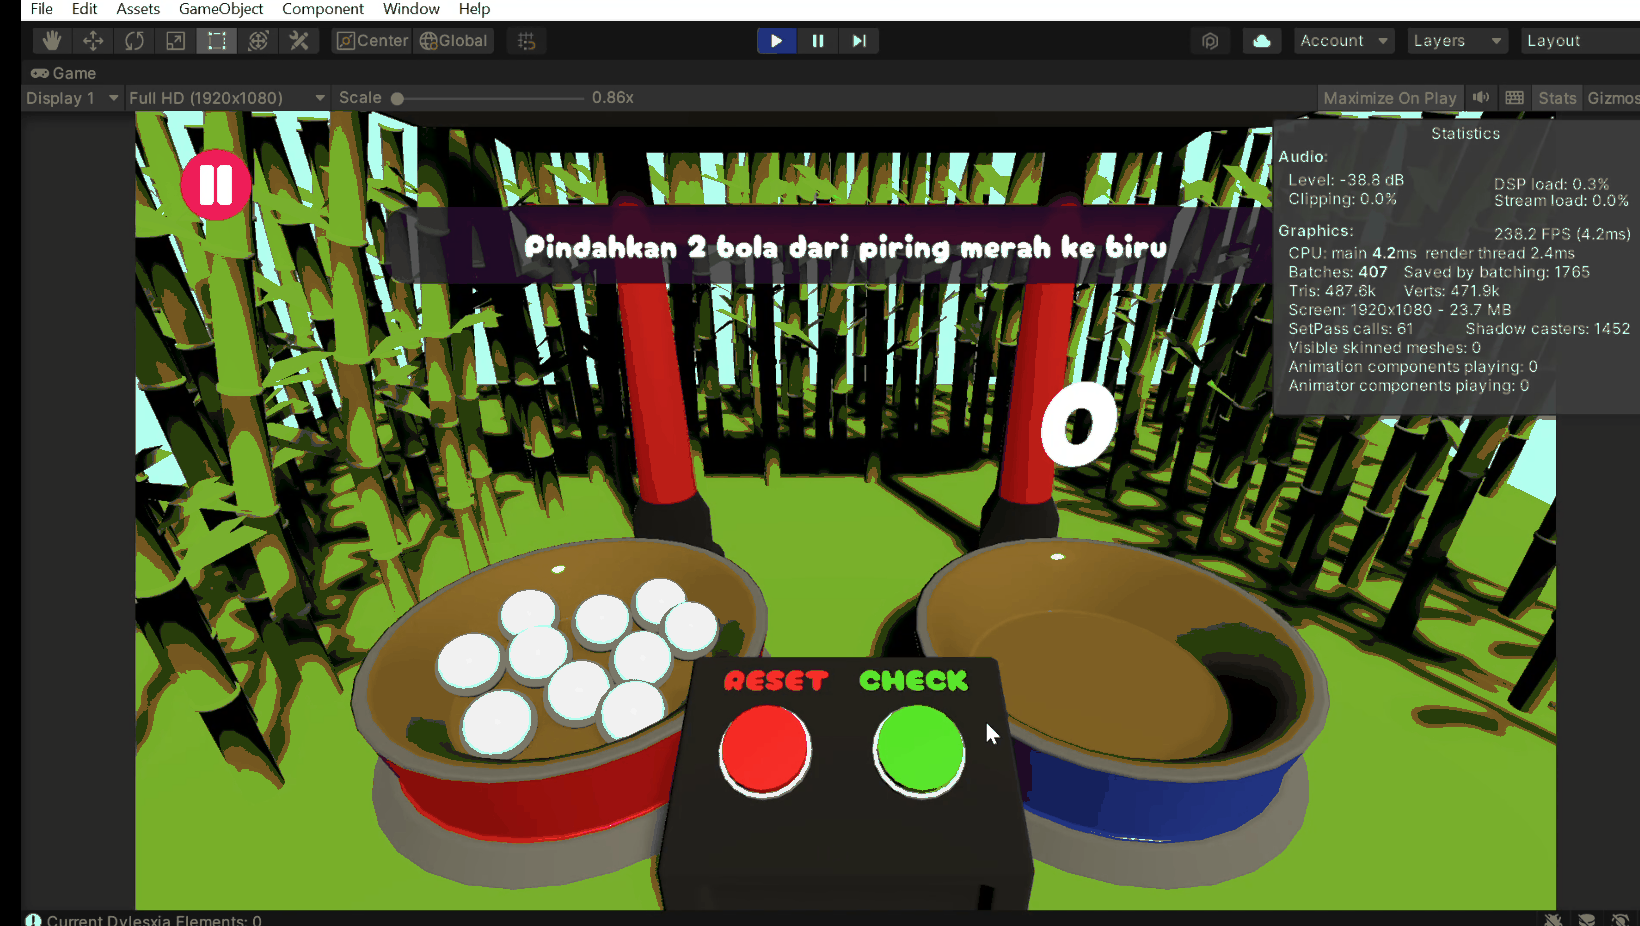Toggle the Stats overlay
Viewport: 1640px width, 926px height.
tap(1556, 98)
